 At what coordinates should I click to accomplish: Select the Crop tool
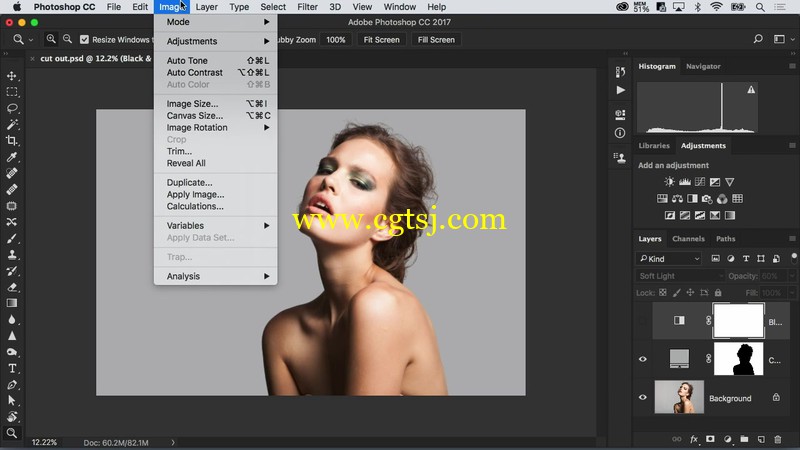(x=12, y=141)
